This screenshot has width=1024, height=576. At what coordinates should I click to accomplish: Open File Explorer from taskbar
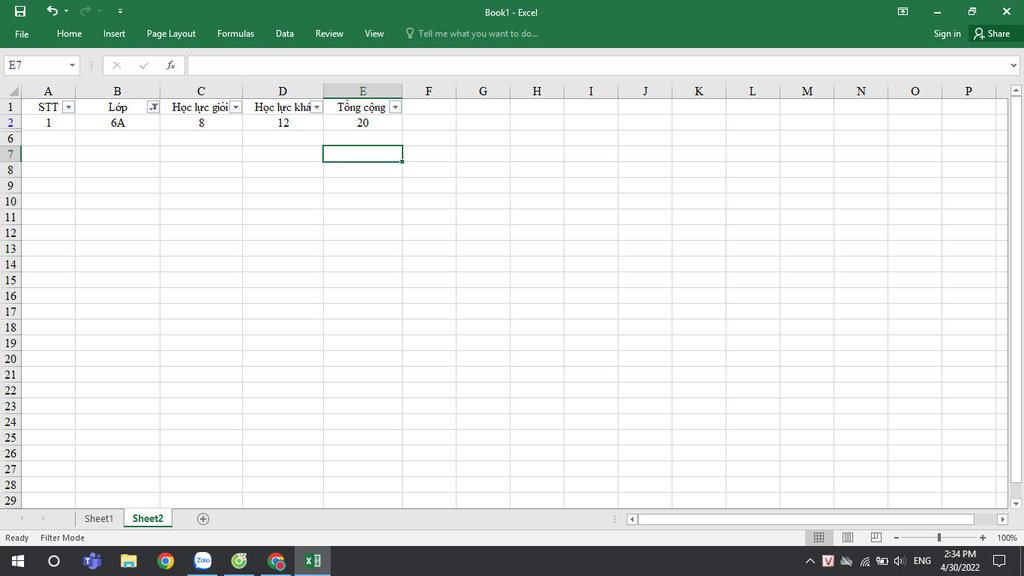coord(128,561)
